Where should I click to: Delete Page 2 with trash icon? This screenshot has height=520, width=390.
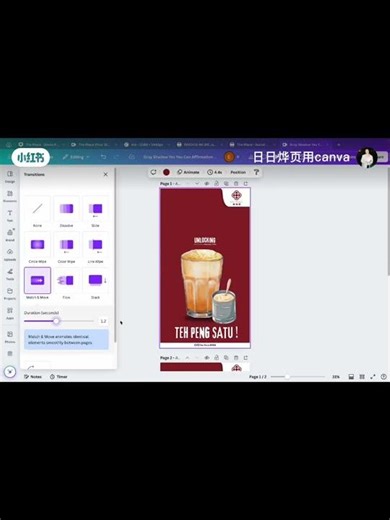click(236, 358)
